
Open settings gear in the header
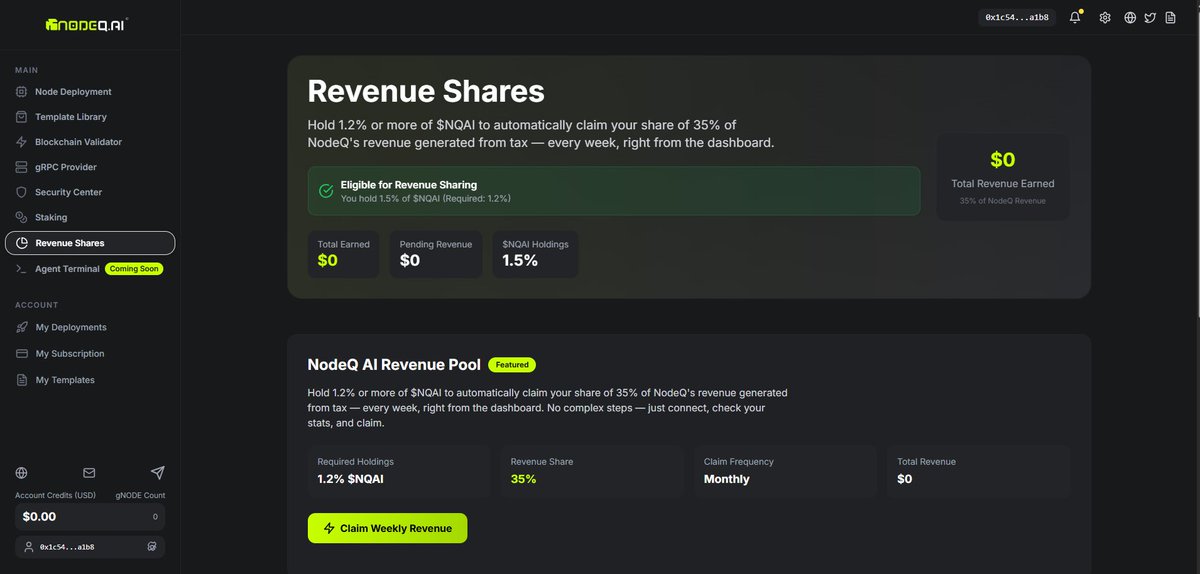pyautogui.click(x=1105, y=17)
